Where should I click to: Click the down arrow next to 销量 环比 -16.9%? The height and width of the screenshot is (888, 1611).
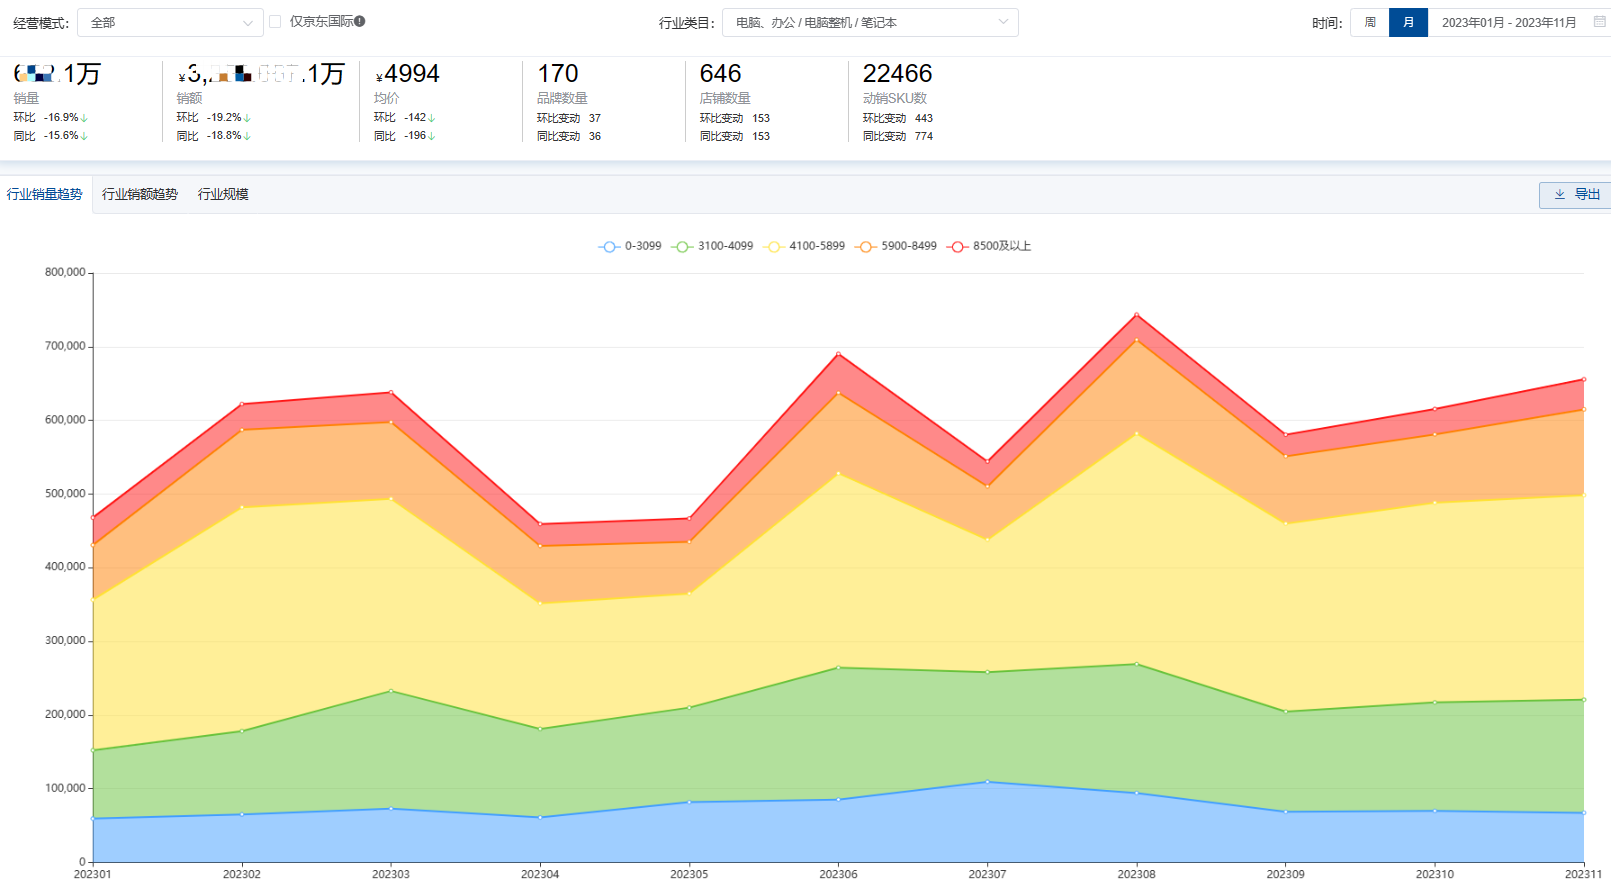[x=84, y=118]
